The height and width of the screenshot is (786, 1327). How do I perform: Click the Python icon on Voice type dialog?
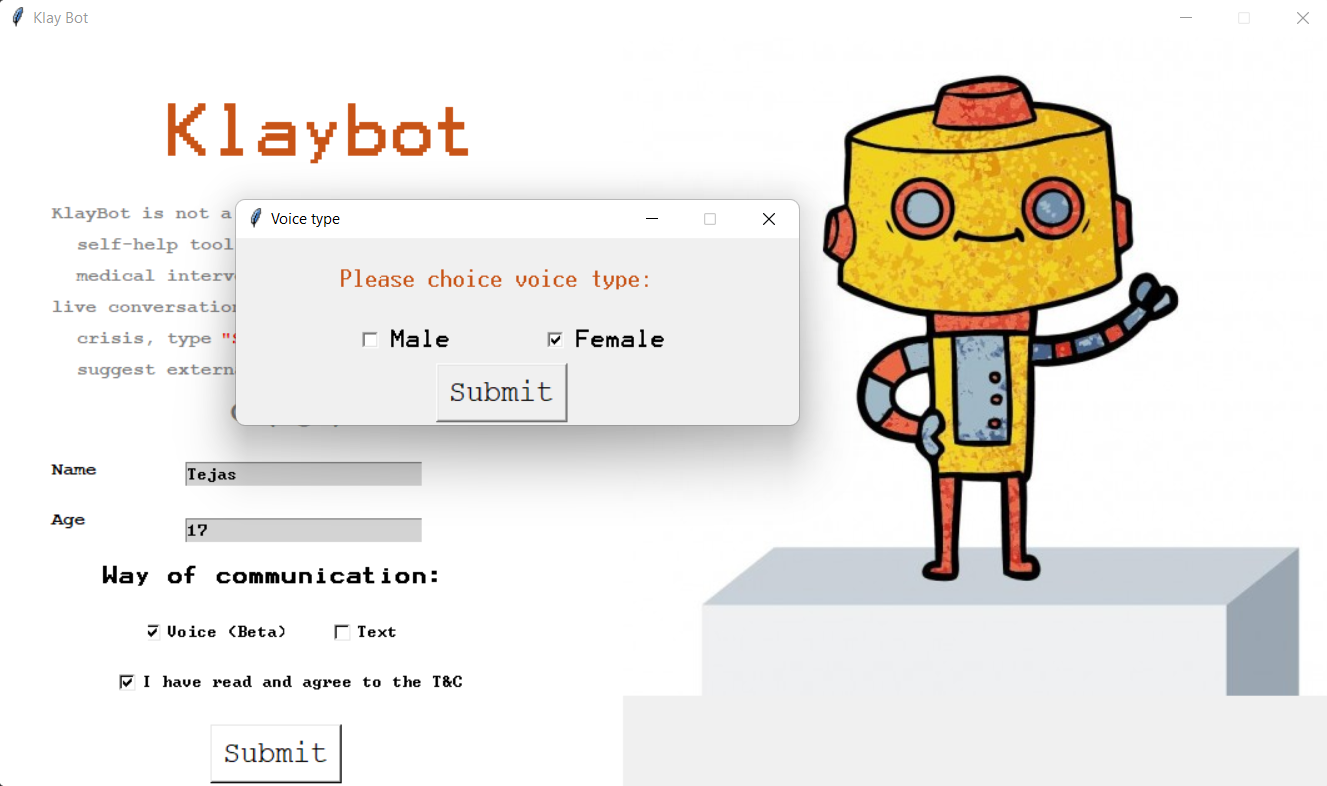[256, 218]
